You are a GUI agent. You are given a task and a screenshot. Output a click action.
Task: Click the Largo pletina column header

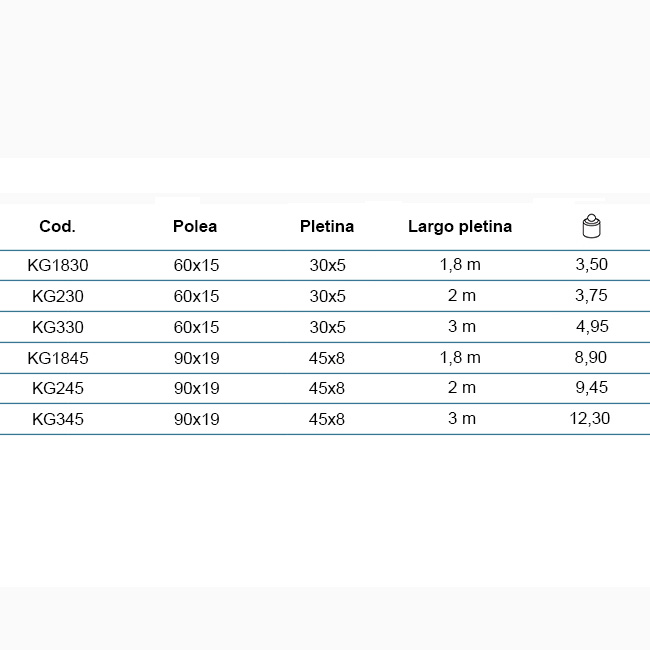click(x=460, y=227)
